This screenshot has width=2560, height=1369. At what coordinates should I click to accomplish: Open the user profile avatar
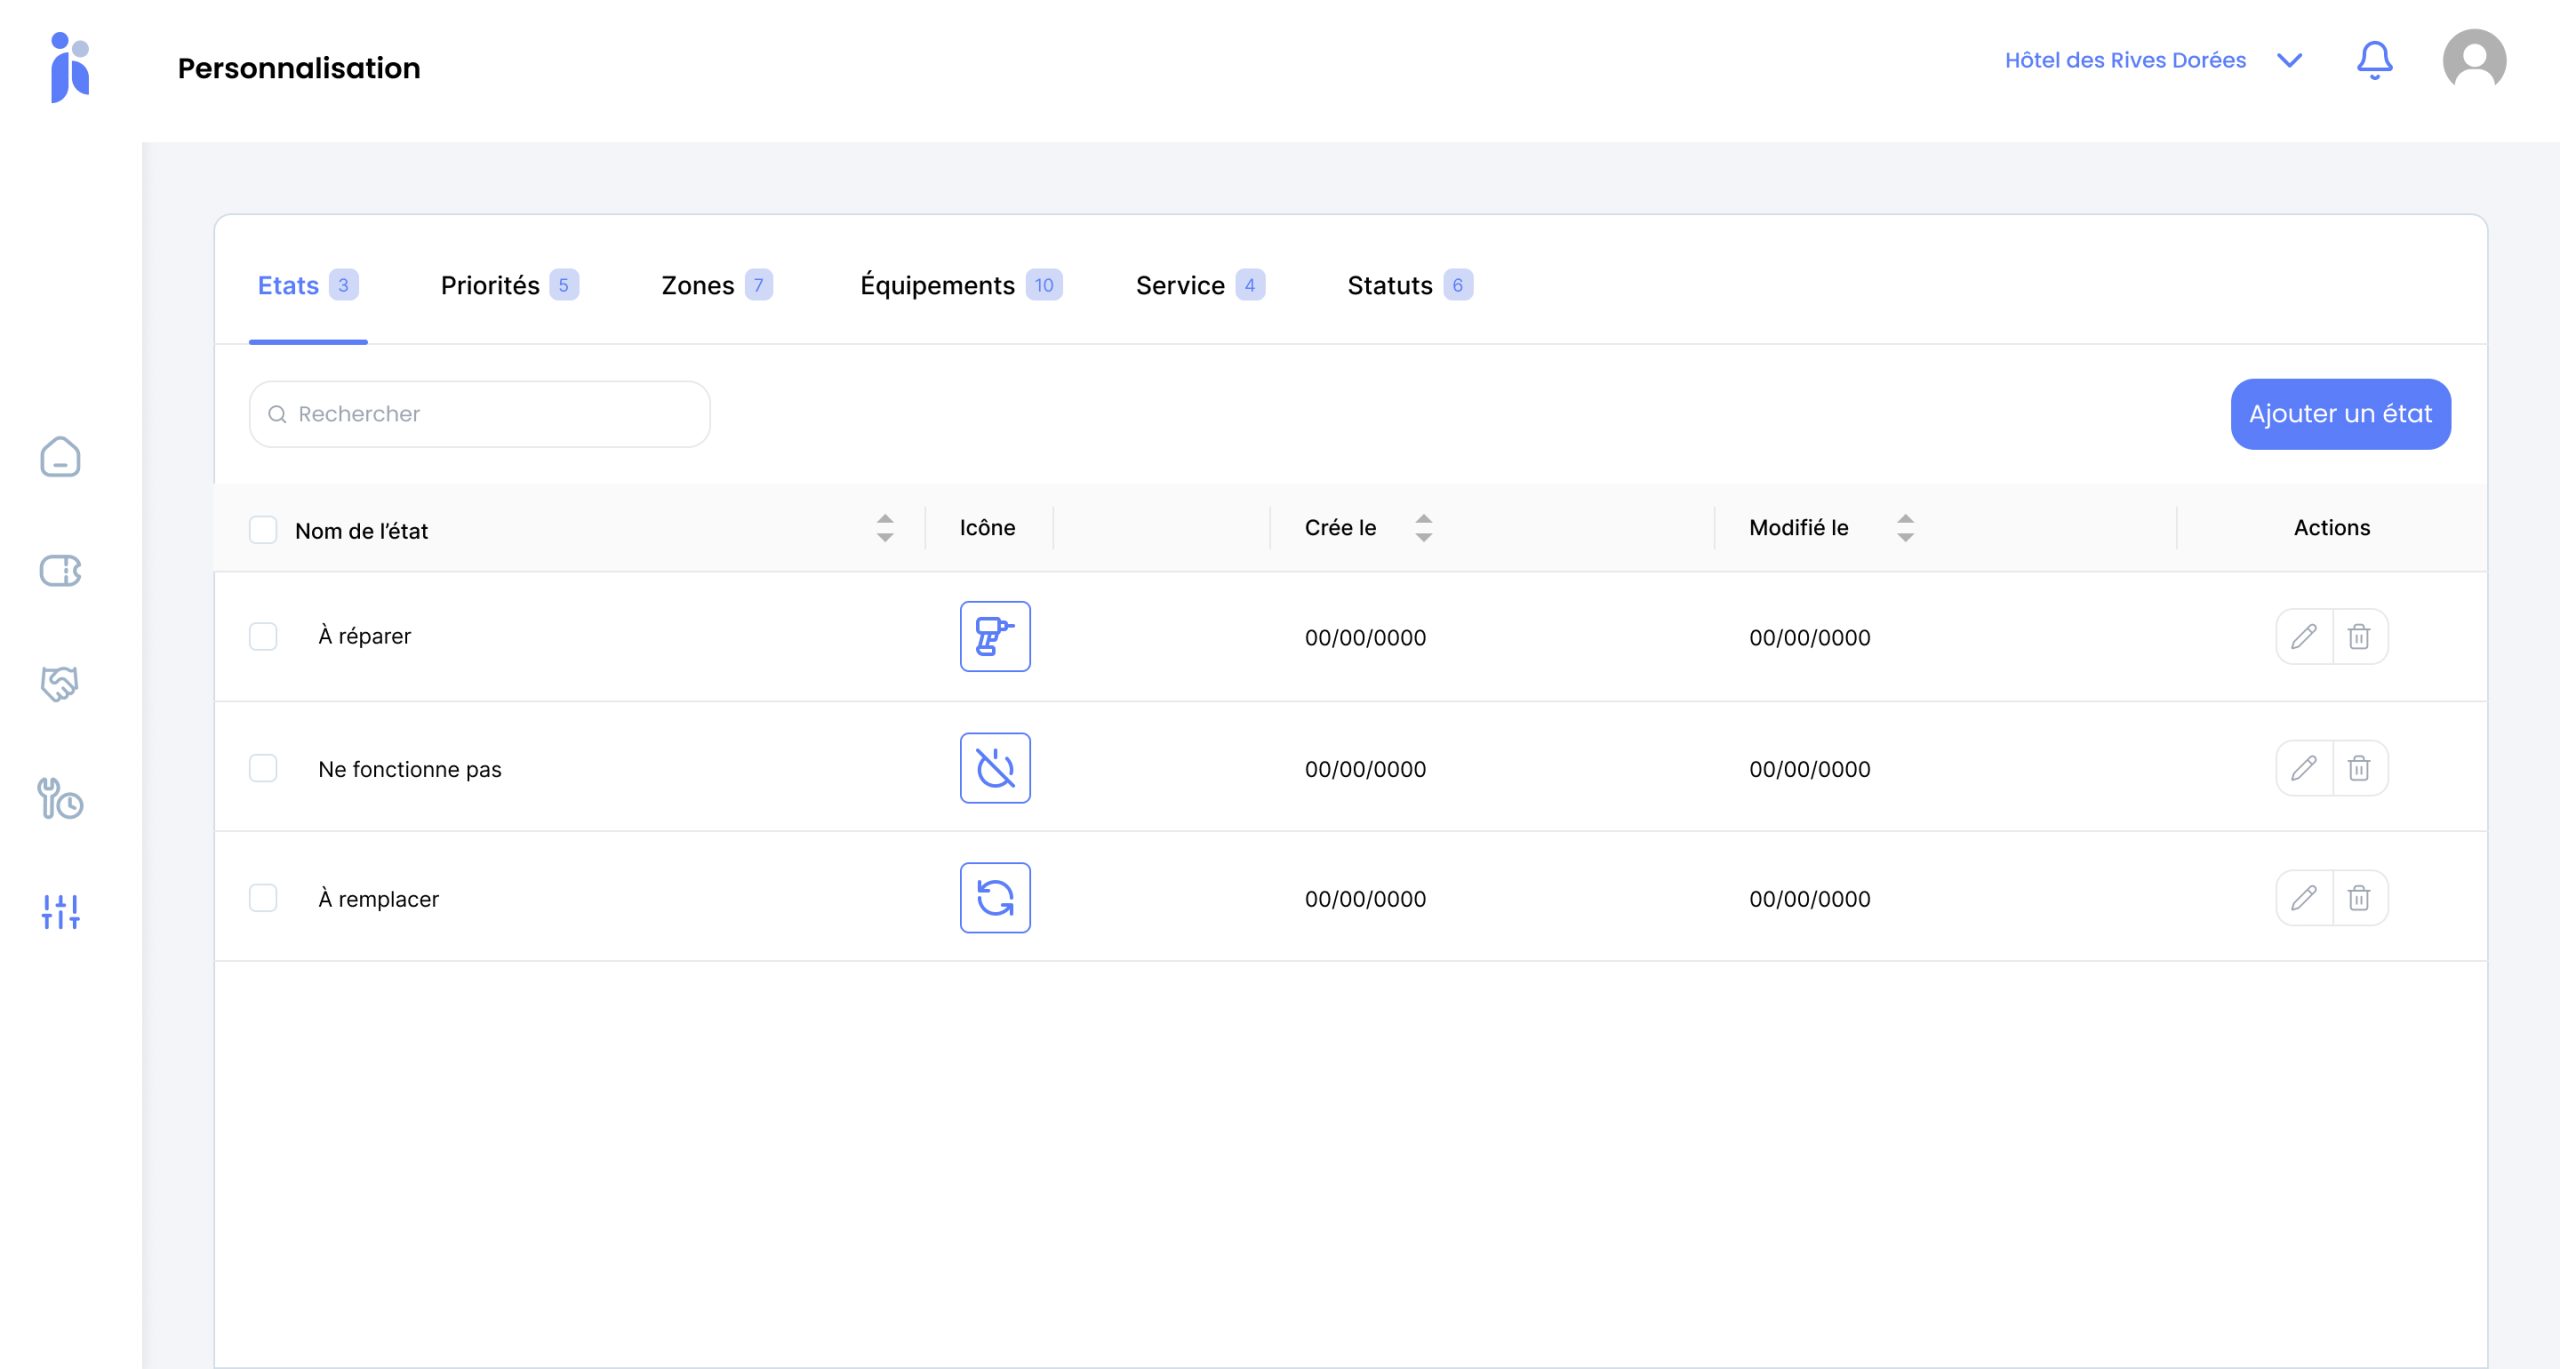(2474, 60)
